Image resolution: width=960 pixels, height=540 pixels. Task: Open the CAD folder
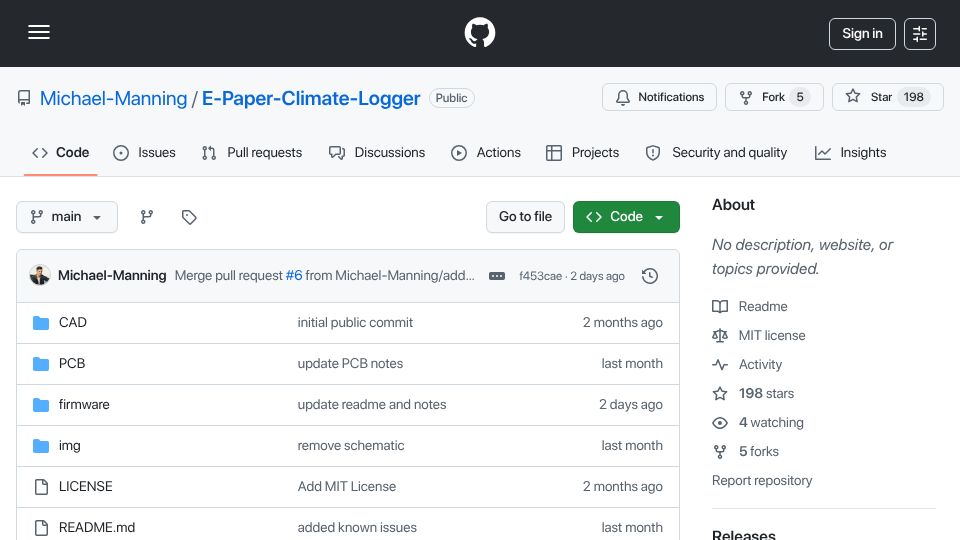73,323
